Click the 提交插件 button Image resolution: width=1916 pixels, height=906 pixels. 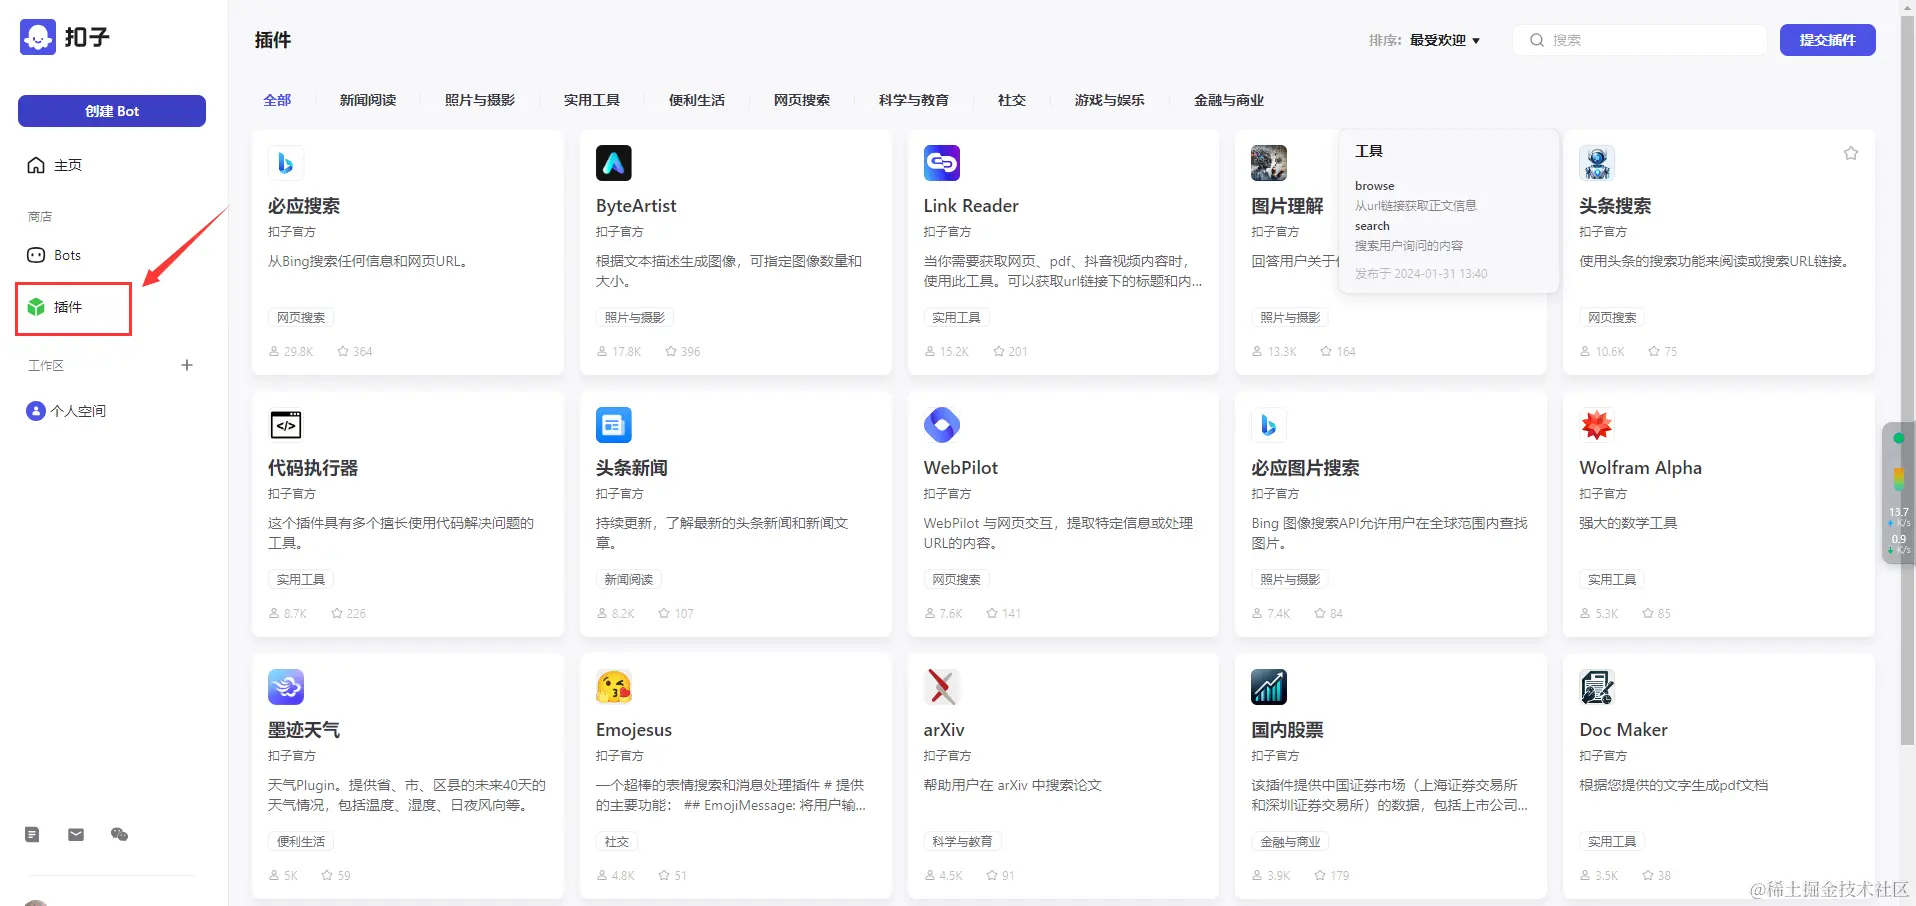point(1828,40)
